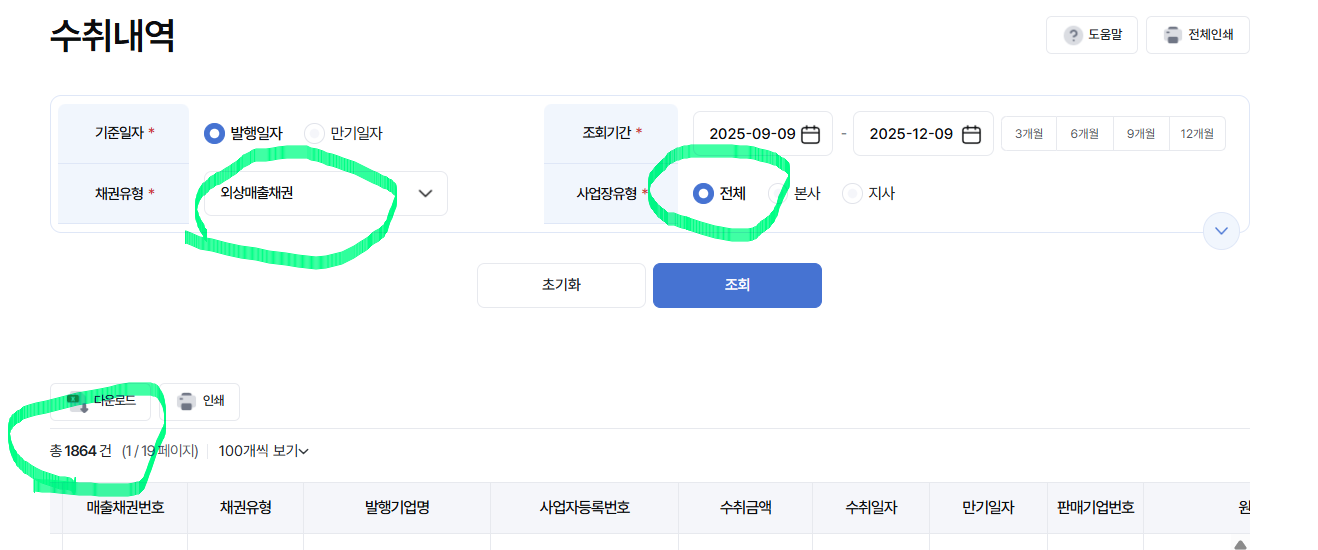Open the end date calendar icon
The height and width of the screenshot is (550, 1318).
click(971, 134)
